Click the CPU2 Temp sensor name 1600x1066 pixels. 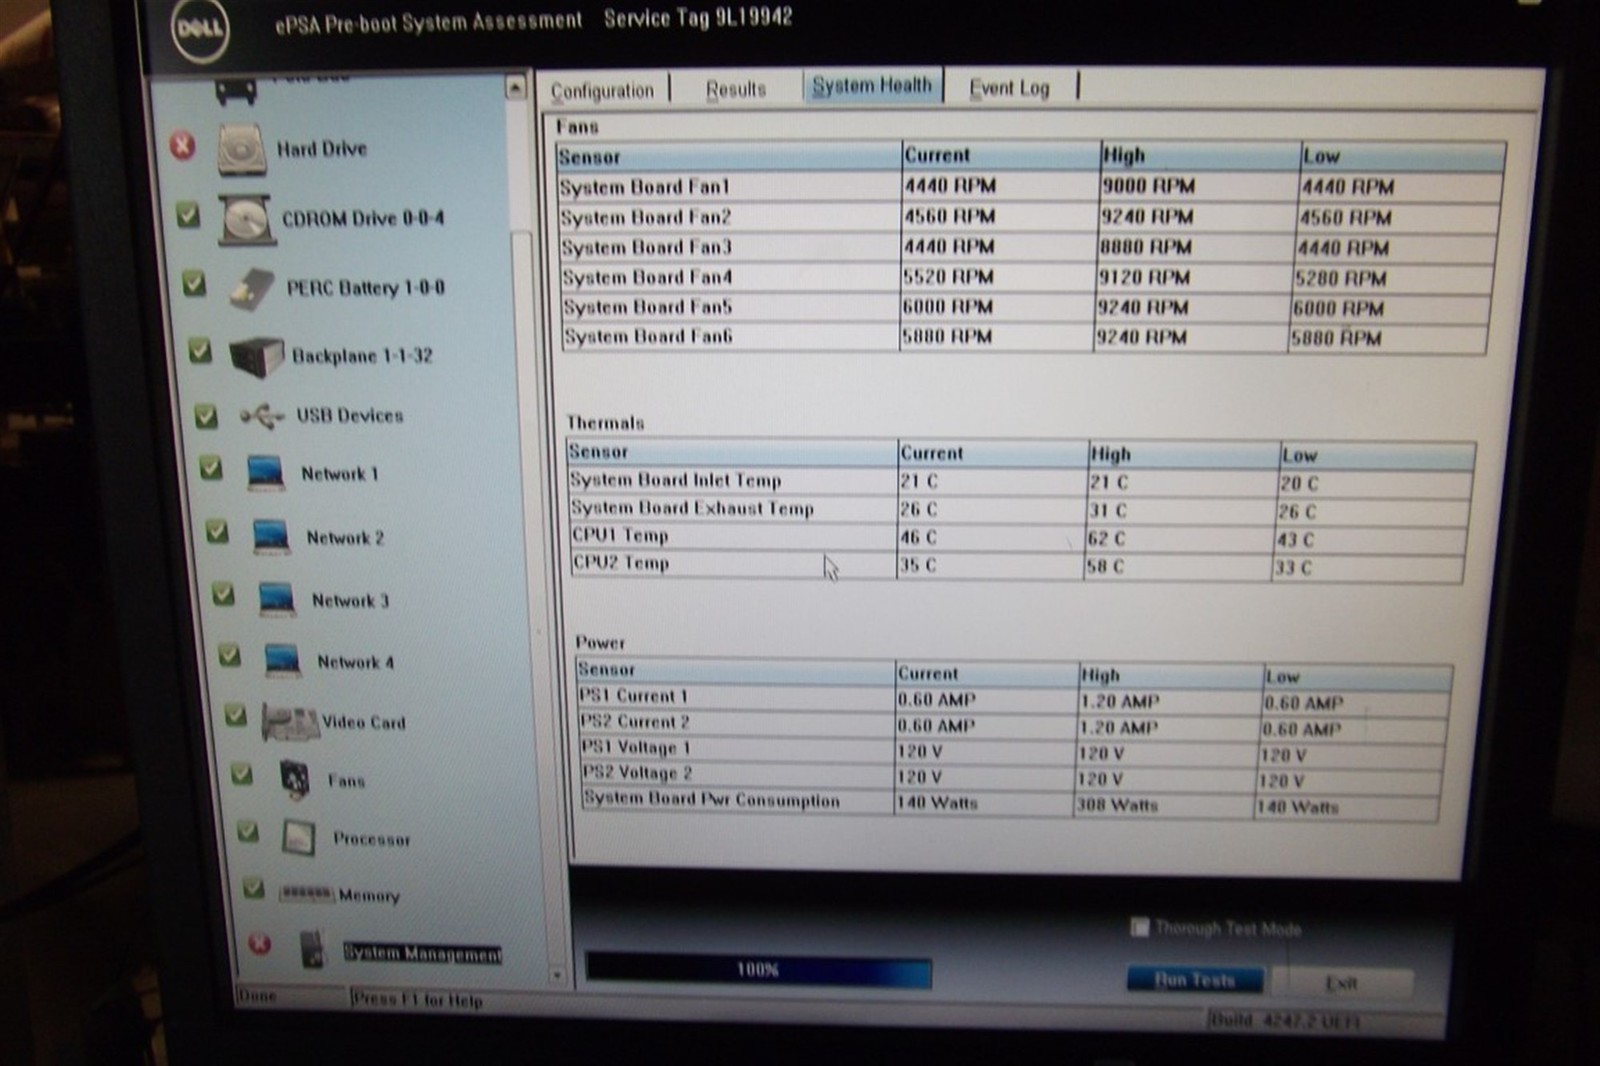point(621,563)
